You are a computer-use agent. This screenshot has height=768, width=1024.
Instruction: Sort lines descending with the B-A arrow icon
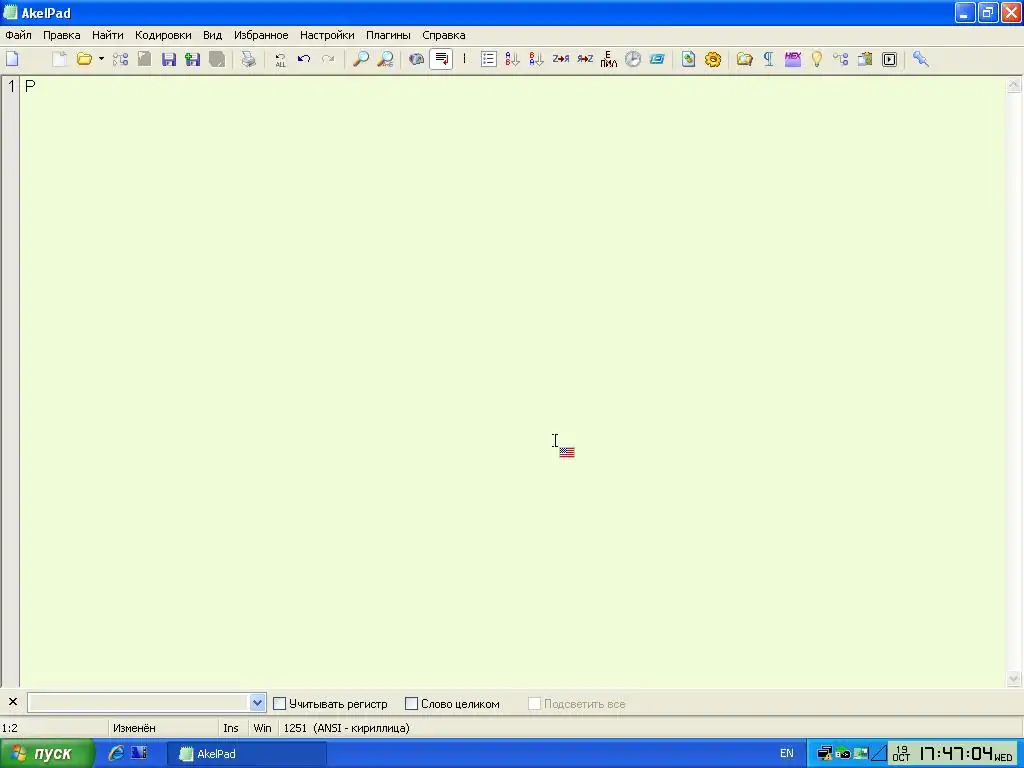point(536,59)
